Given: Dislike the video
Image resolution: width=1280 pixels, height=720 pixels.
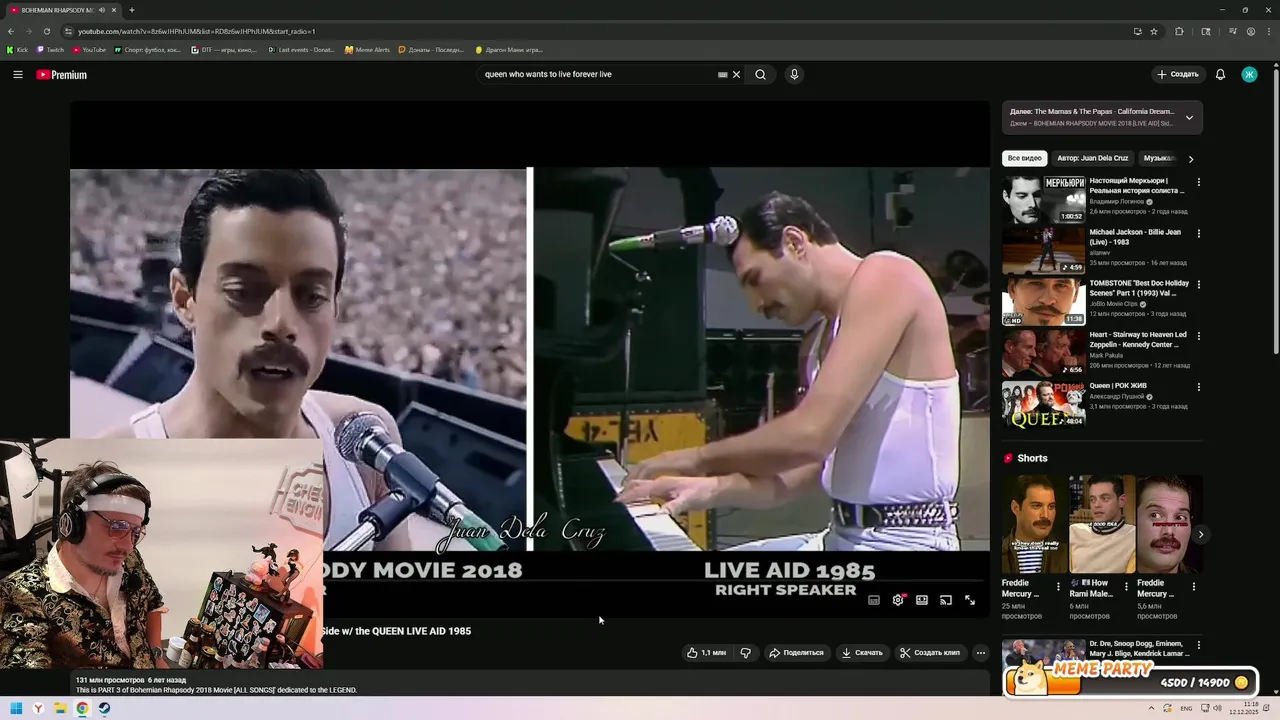Looking at the screenshot, I should click(x=745, y=652).
